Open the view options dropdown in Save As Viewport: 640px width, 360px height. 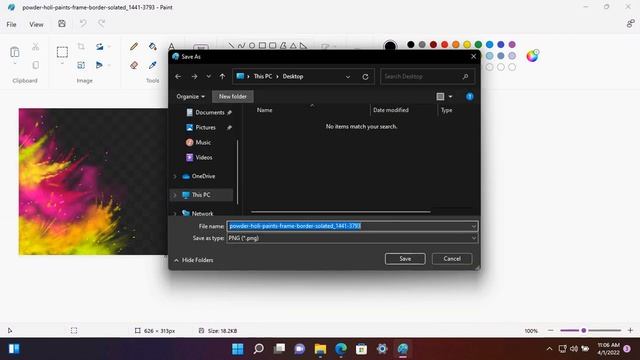(451, 96)
